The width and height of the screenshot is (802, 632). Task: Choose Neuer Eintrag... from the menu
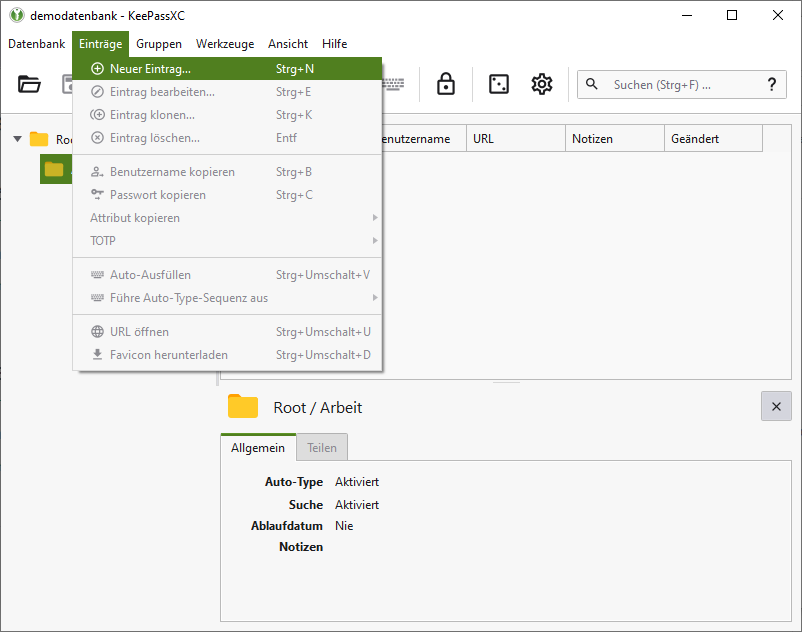tap(150, 69)
